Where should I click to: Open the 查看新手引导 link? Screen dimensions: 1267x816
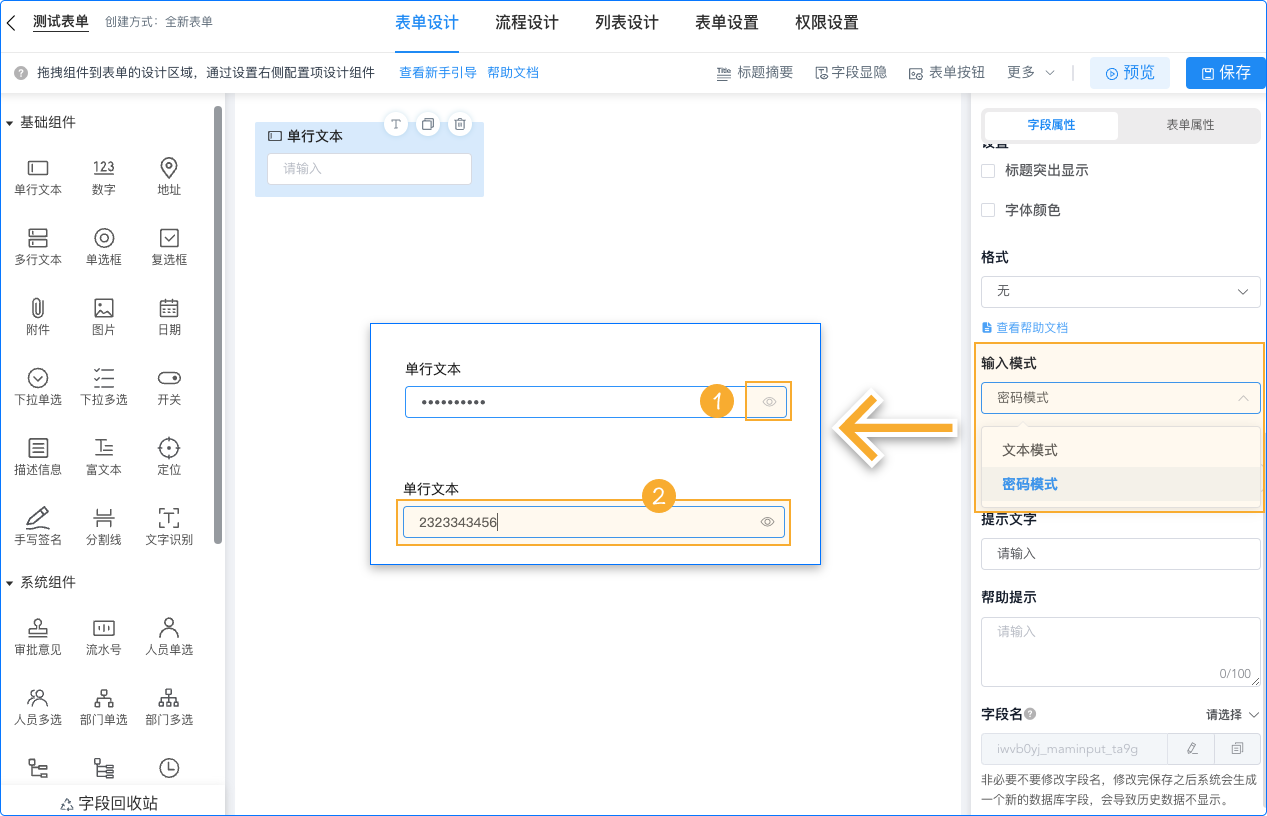click(437, 73)
